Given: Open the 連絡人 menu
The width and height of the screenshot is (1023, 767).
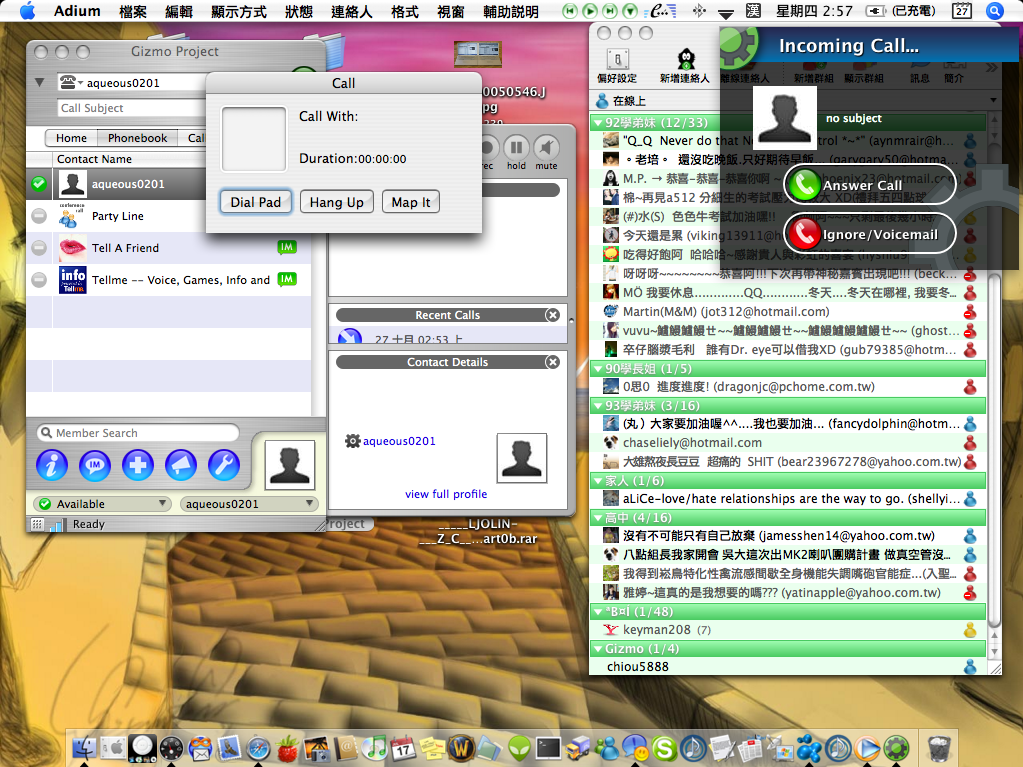Looking at the screenshot, I should (351, 11).
